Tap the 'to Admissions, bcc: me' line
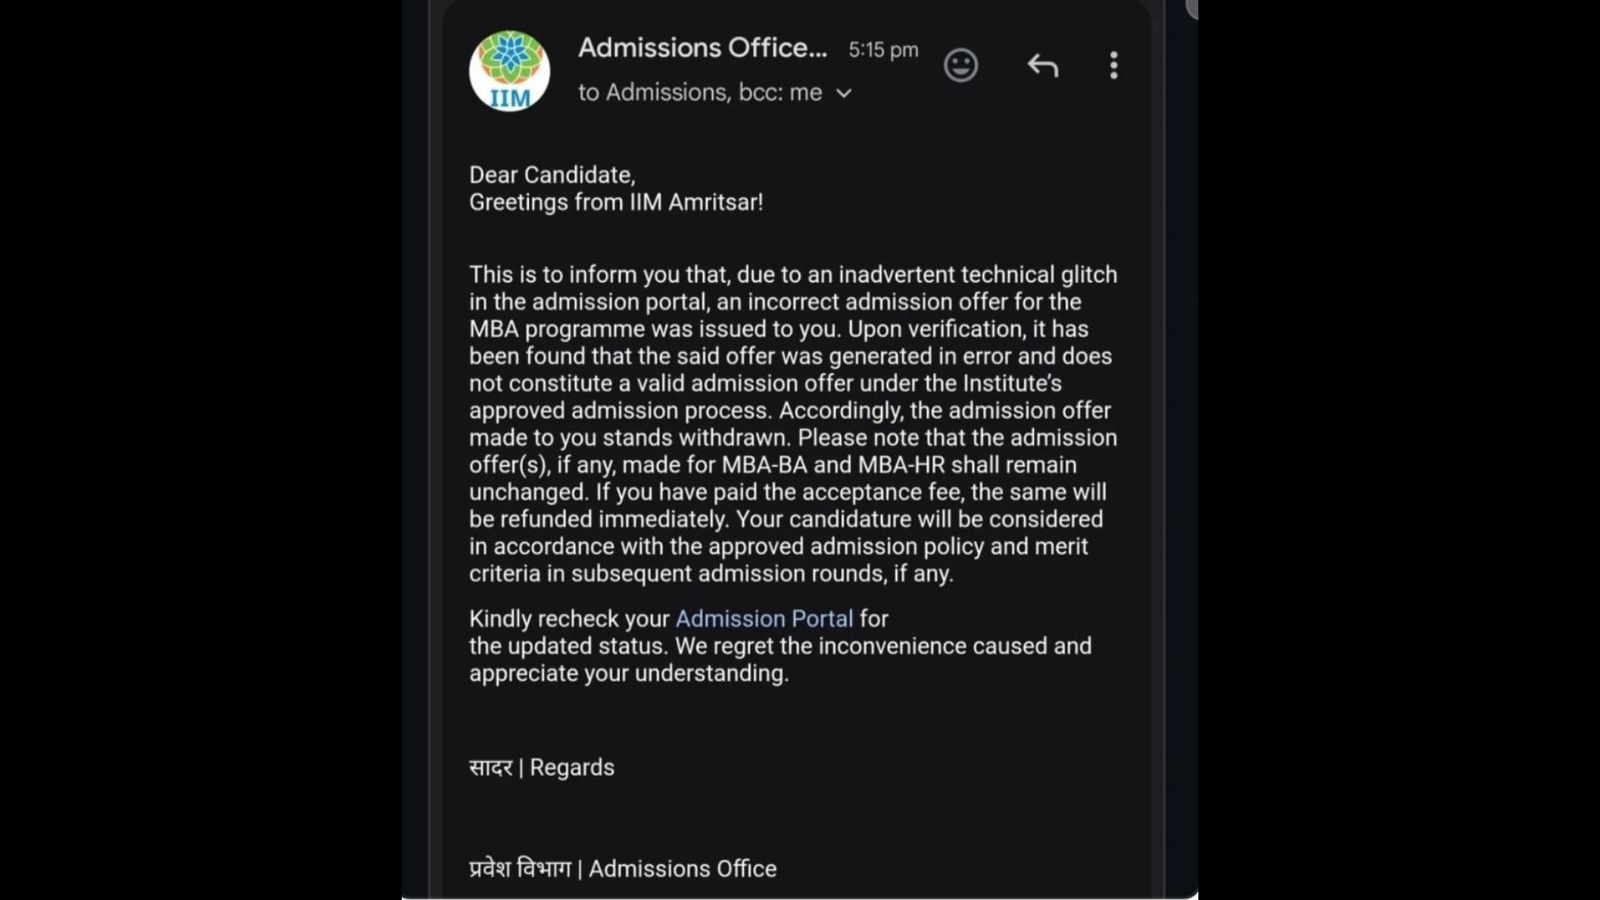This screenshot has width=1600, height=900. [700, 92]
